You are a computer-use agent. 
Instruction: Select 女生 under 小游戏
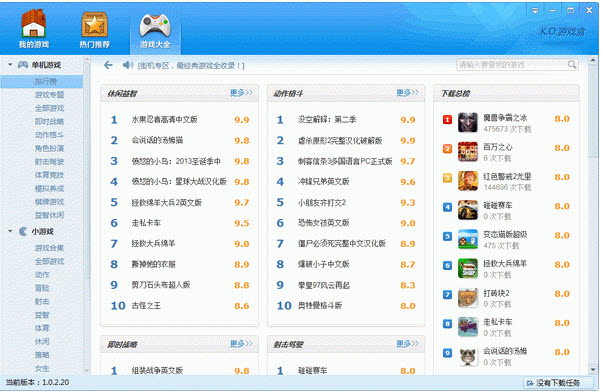tap(42, 368)
